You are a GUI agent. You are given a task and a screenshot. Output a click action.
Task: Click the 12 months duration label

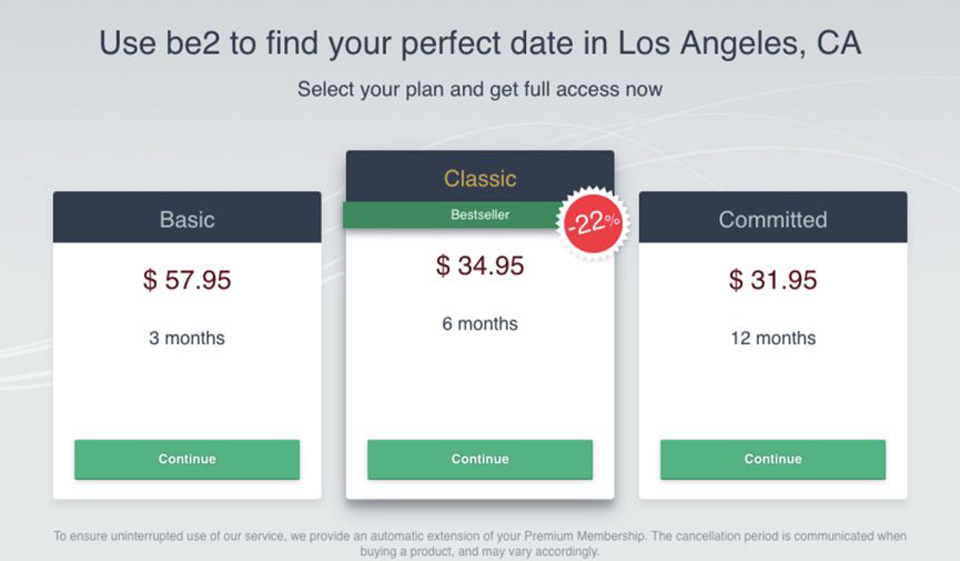pyautogui.click(x=773, y=338)
